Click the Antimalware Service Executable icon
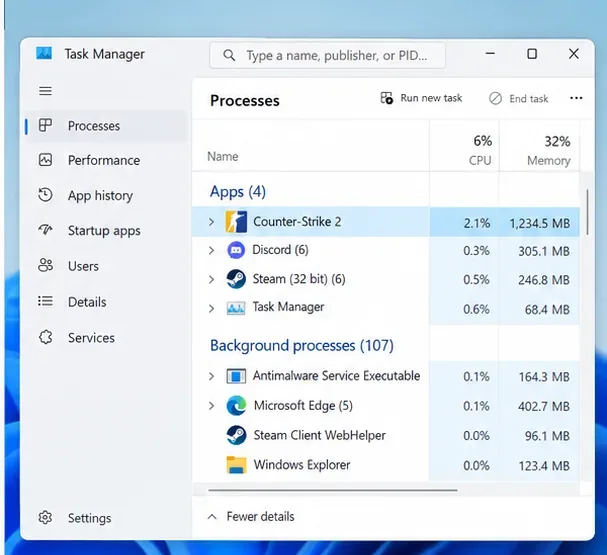 click(x=236, y=376)
